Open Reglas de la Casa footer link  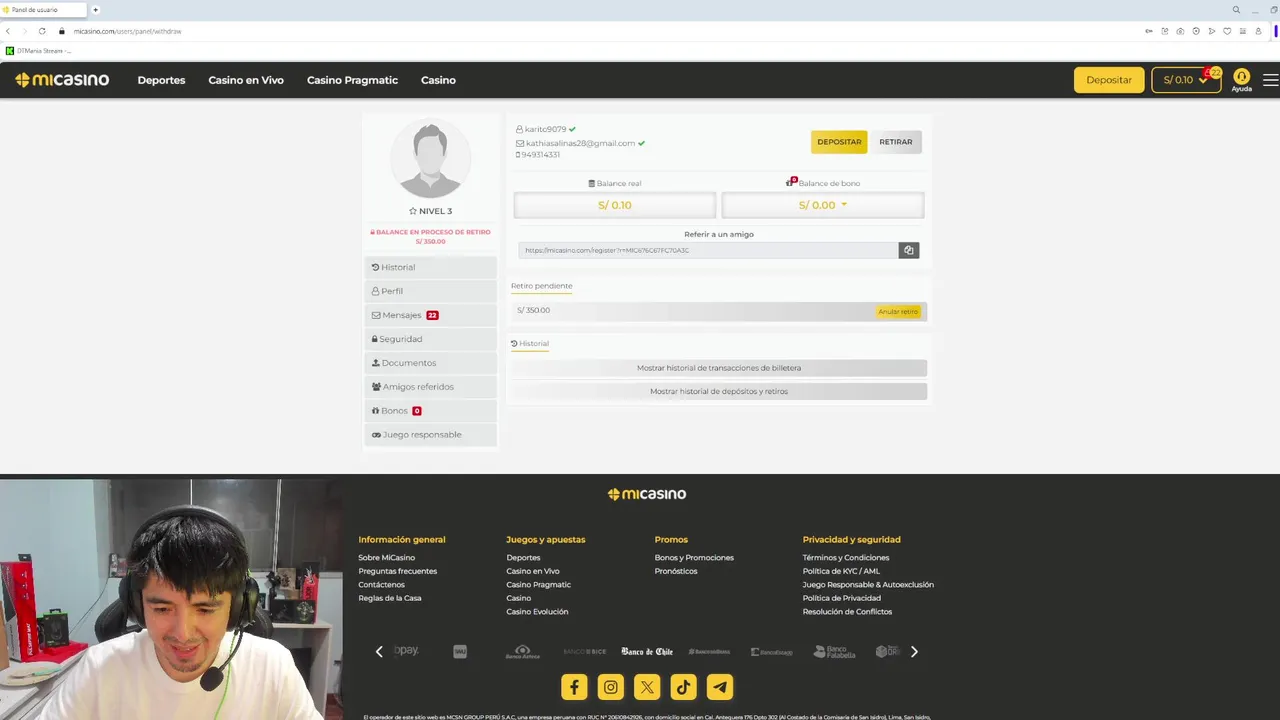tap(389, 598)
